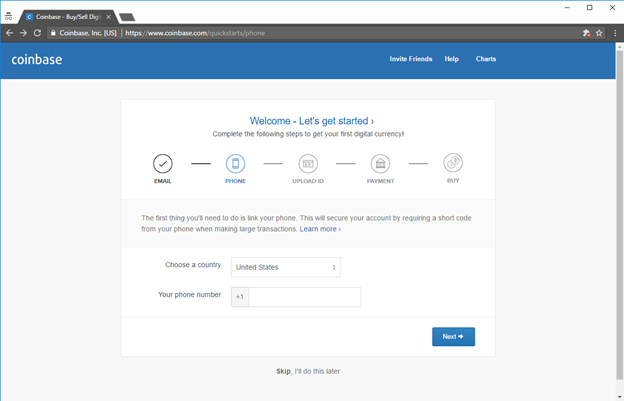Click the UPLOAD ID step label
The height and width of the screenshot is (401, 624).
(x=308, y=181)
